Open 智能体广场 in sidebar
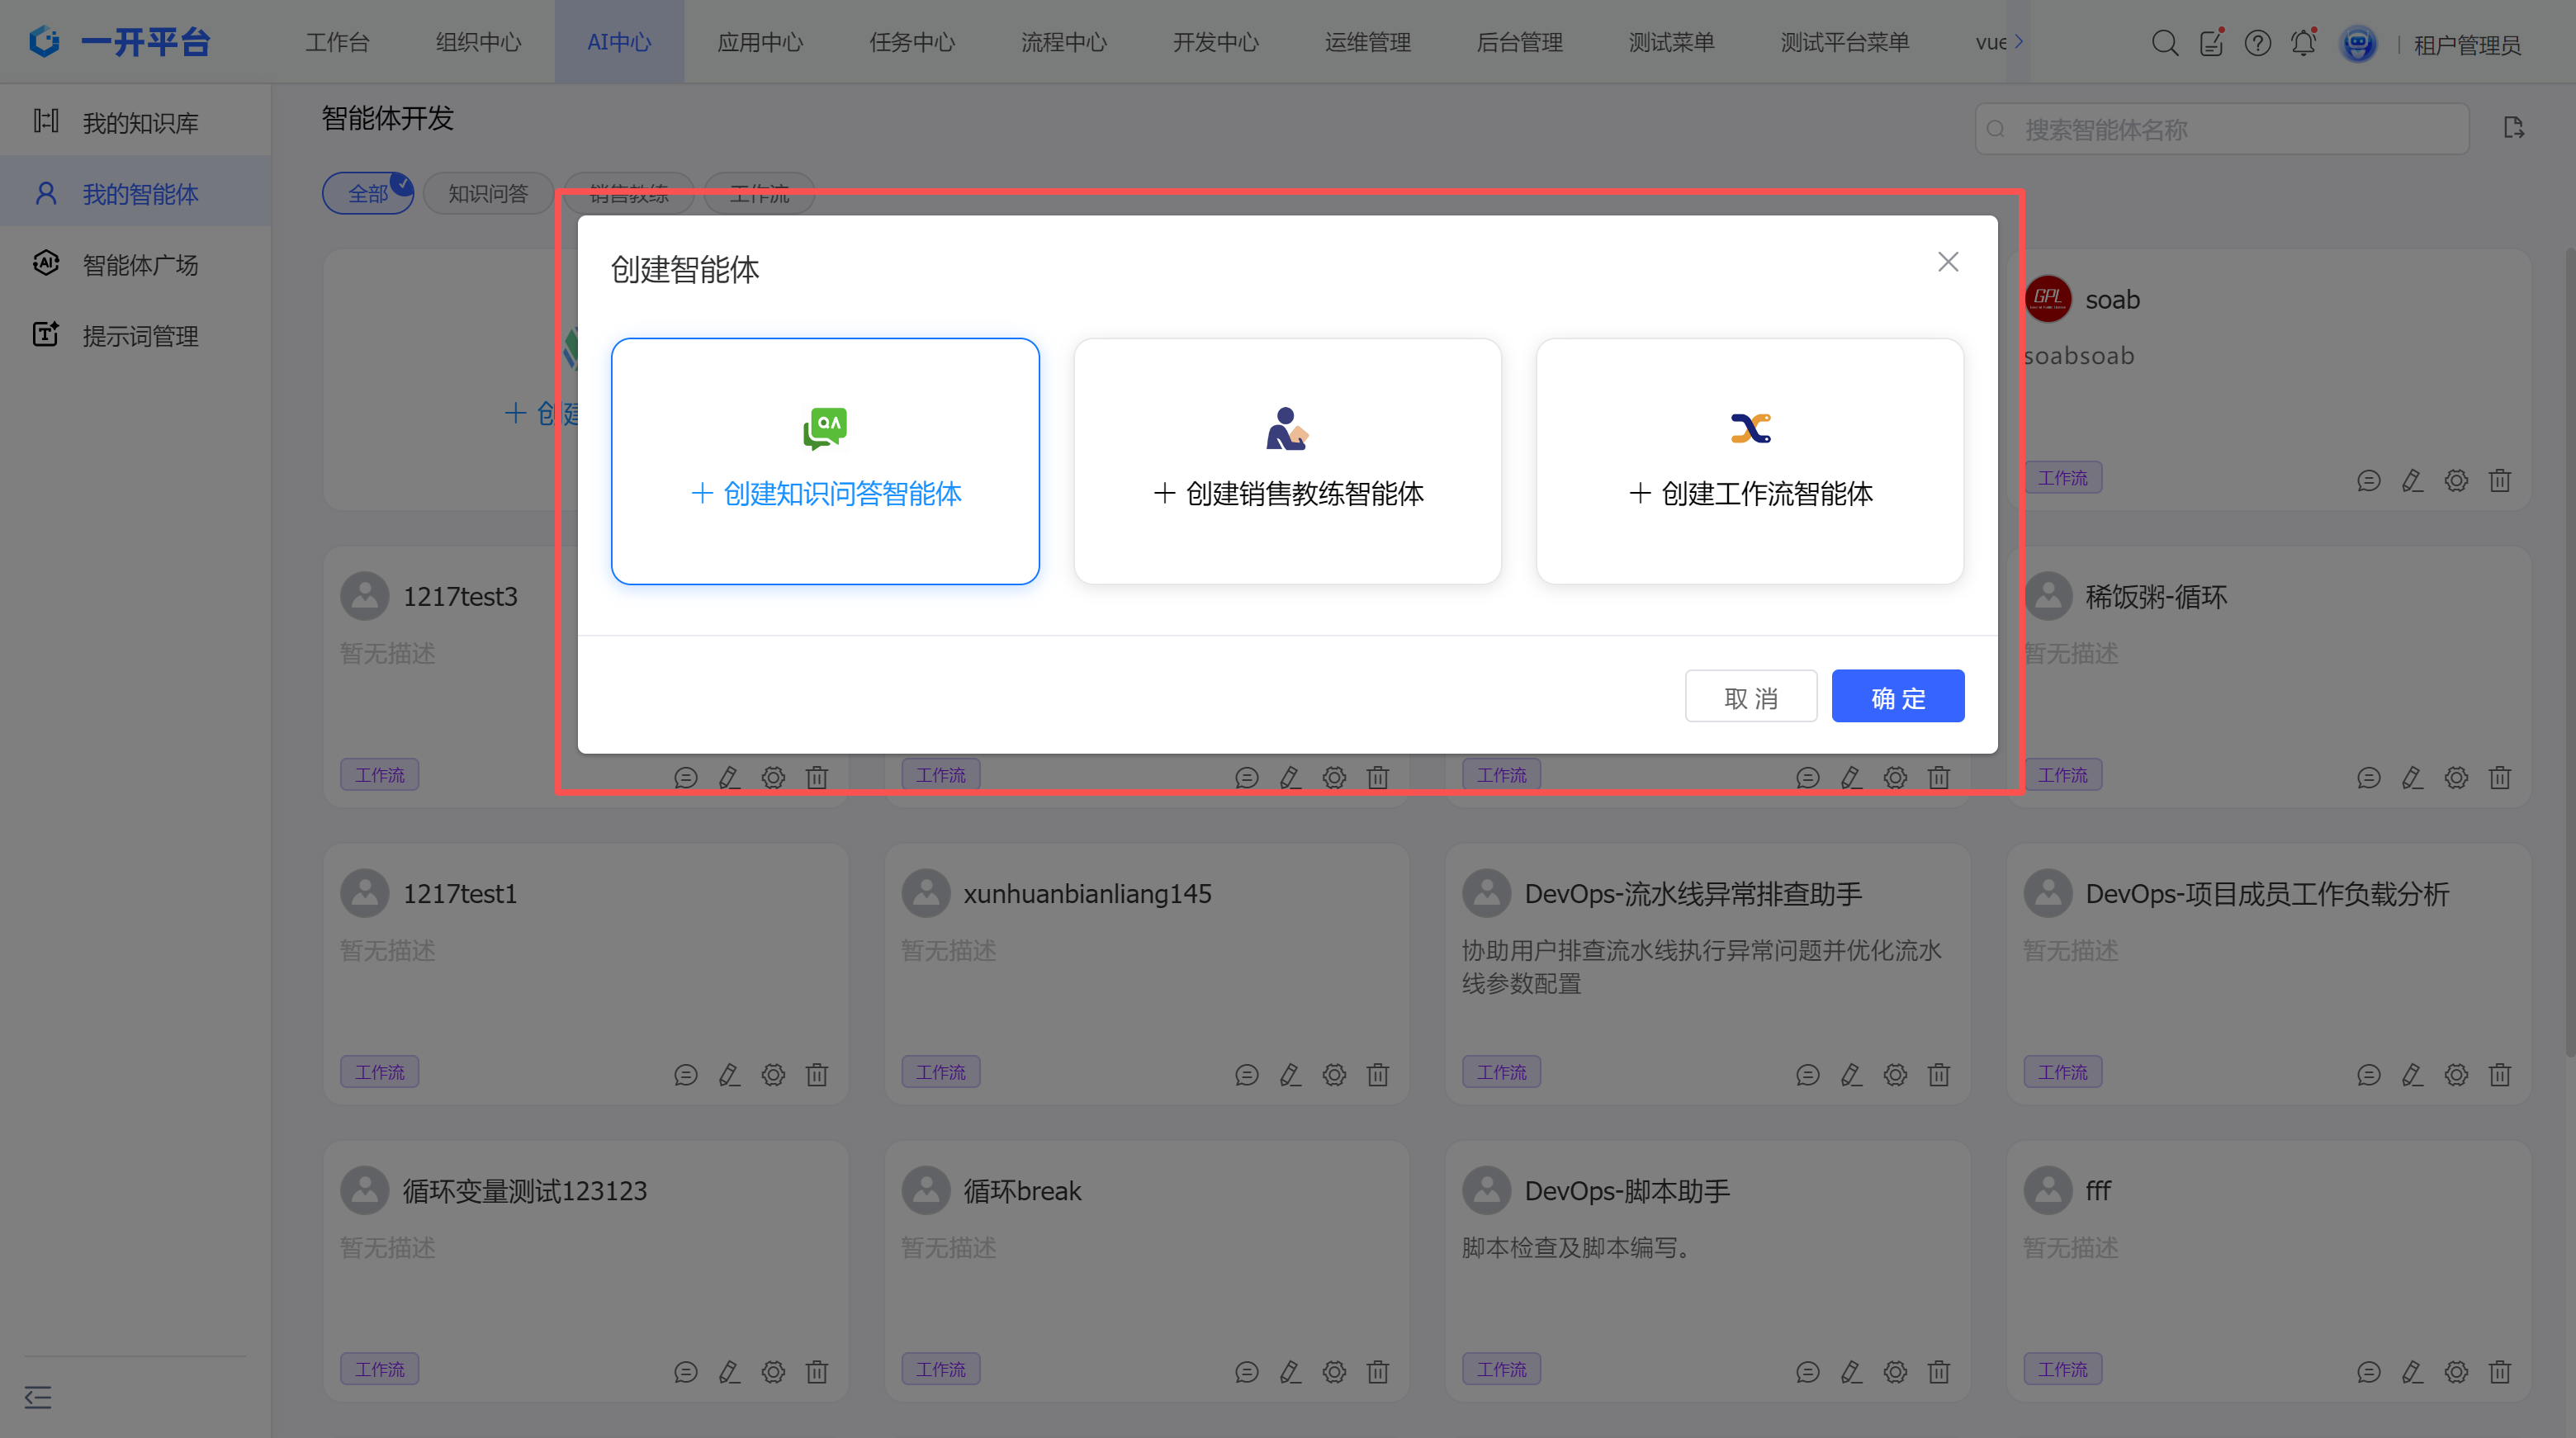The image size is (2576, 1438). tap(140, 265)
